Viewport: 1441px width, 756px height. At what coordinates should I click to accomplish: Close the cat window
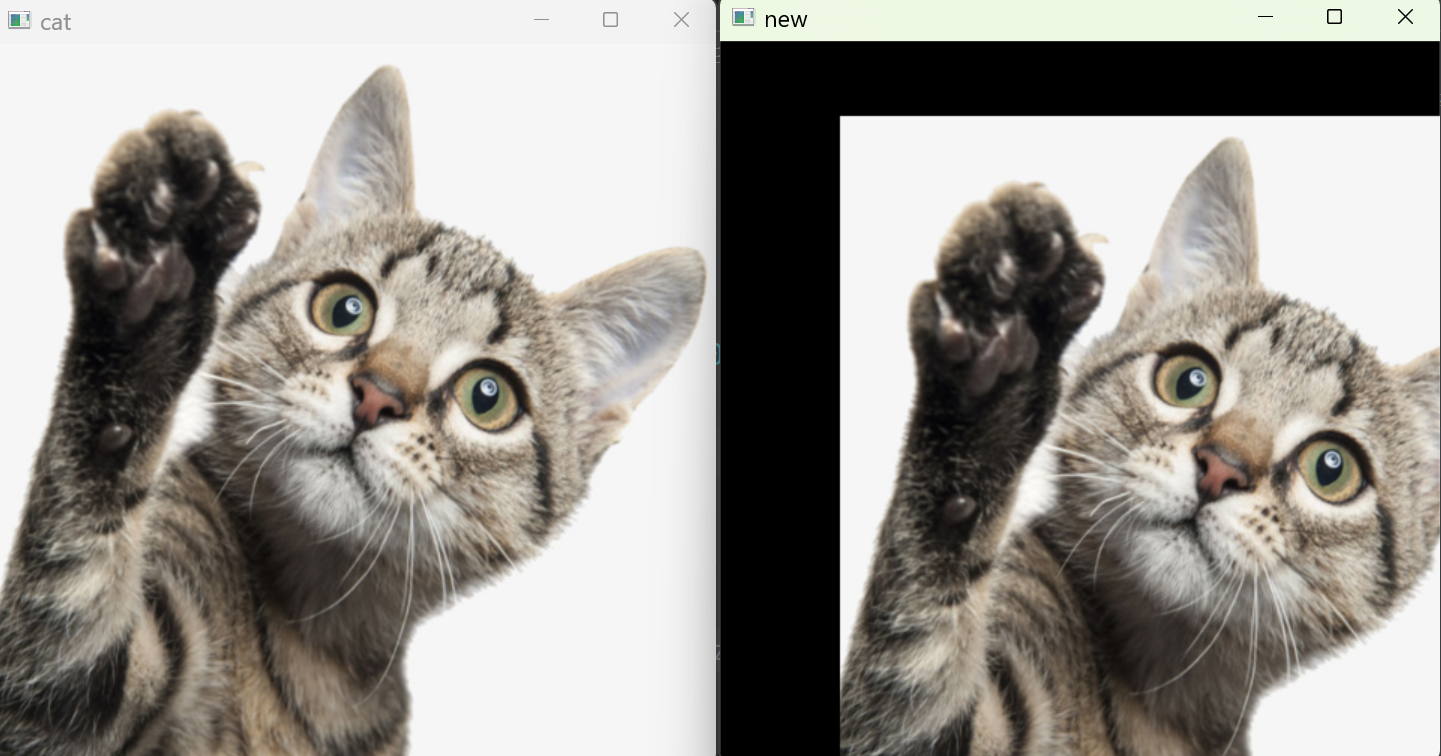[681, 20]
